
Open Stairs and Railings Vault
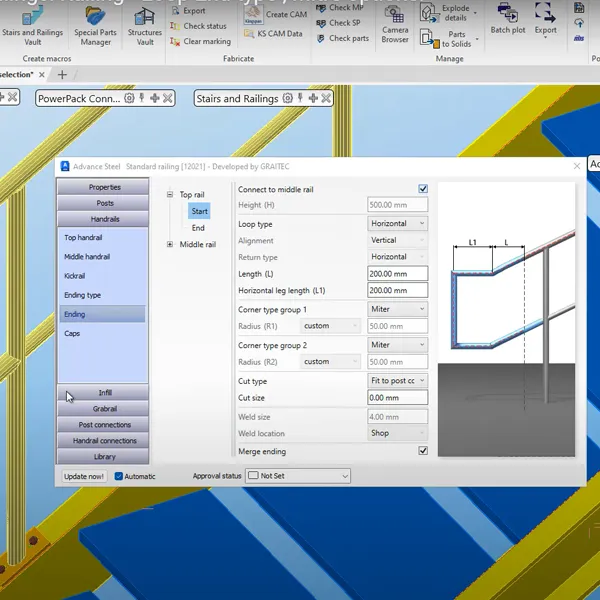33,25
